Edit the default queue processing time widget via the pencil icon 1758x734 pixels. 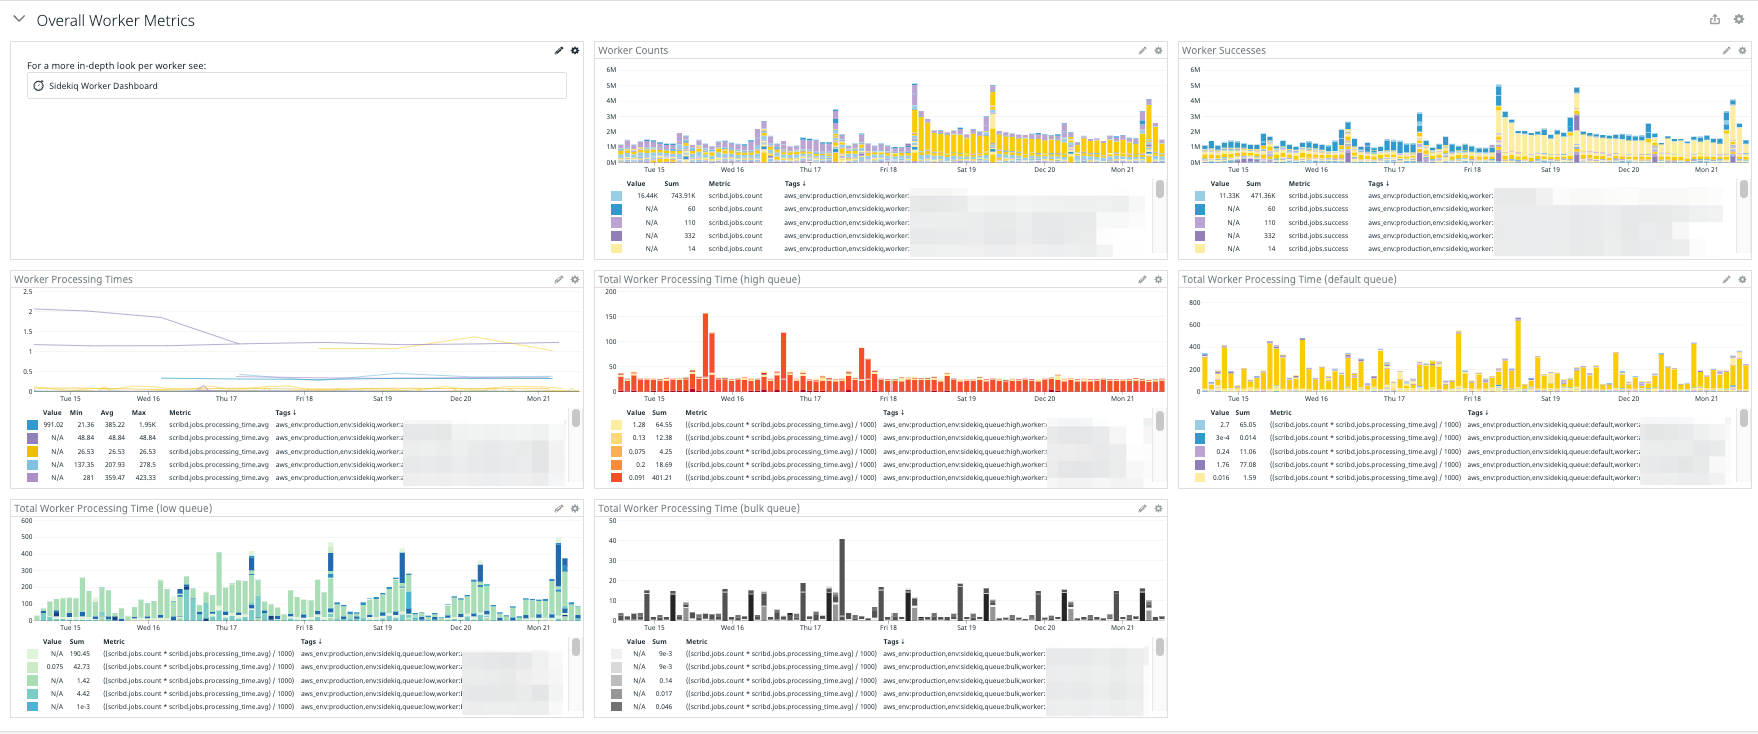coord(1726,279)
